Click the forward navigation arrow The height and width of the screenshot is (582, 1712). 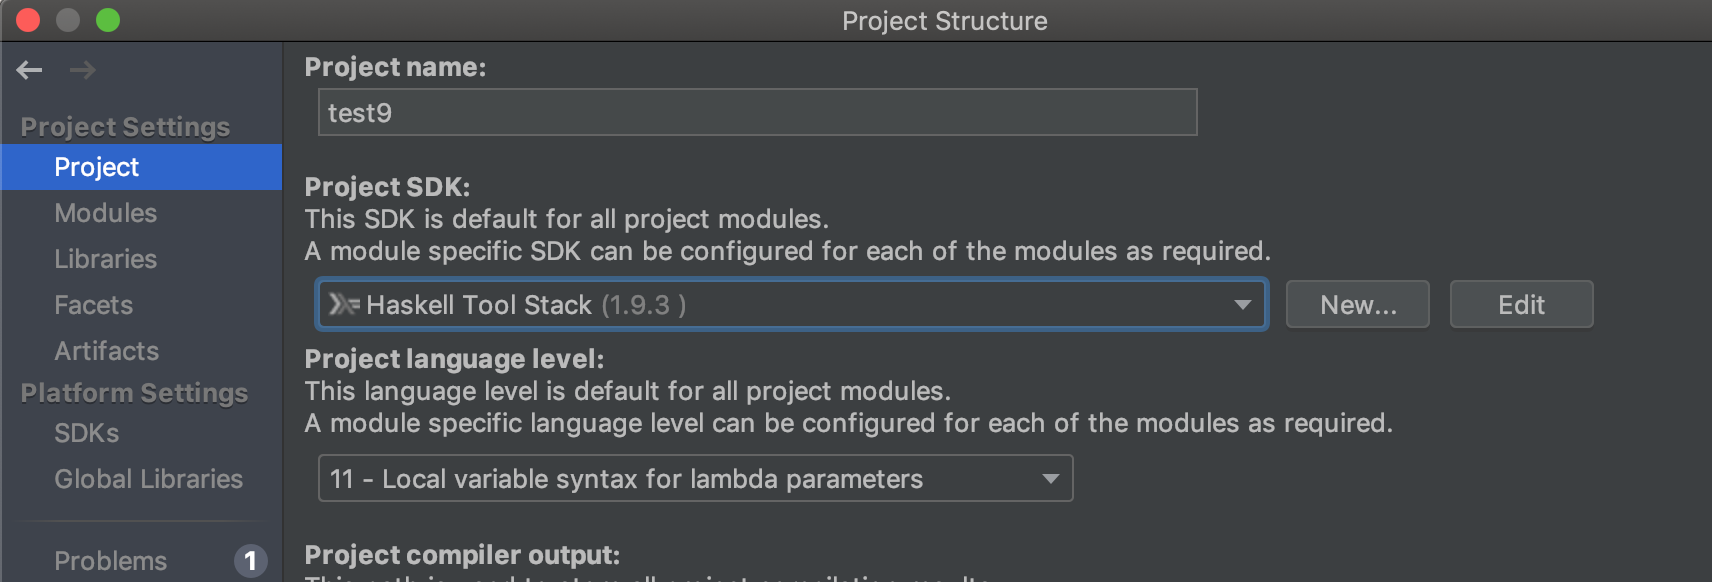84,70
